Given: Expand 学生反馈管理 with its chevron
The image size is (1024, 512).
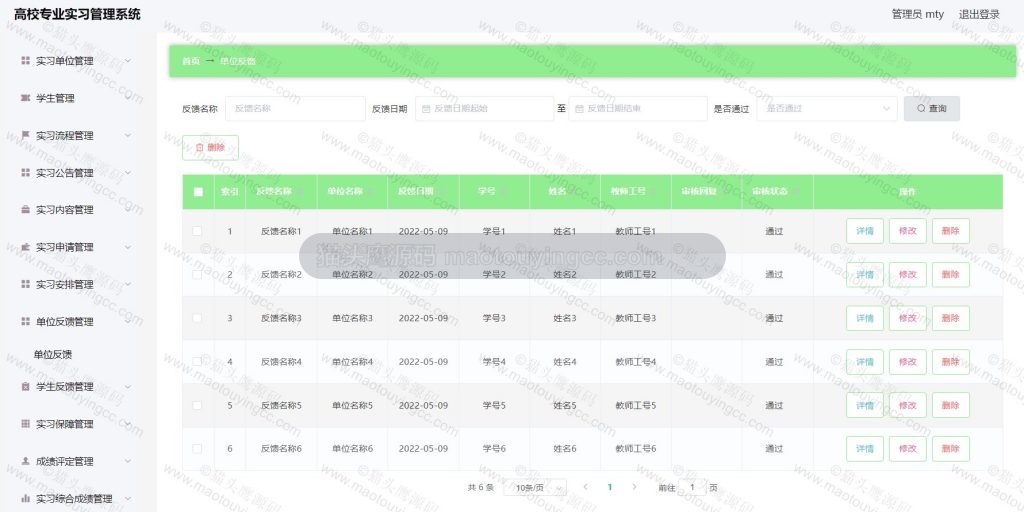Looking at the screenshot, I should 128,387.
